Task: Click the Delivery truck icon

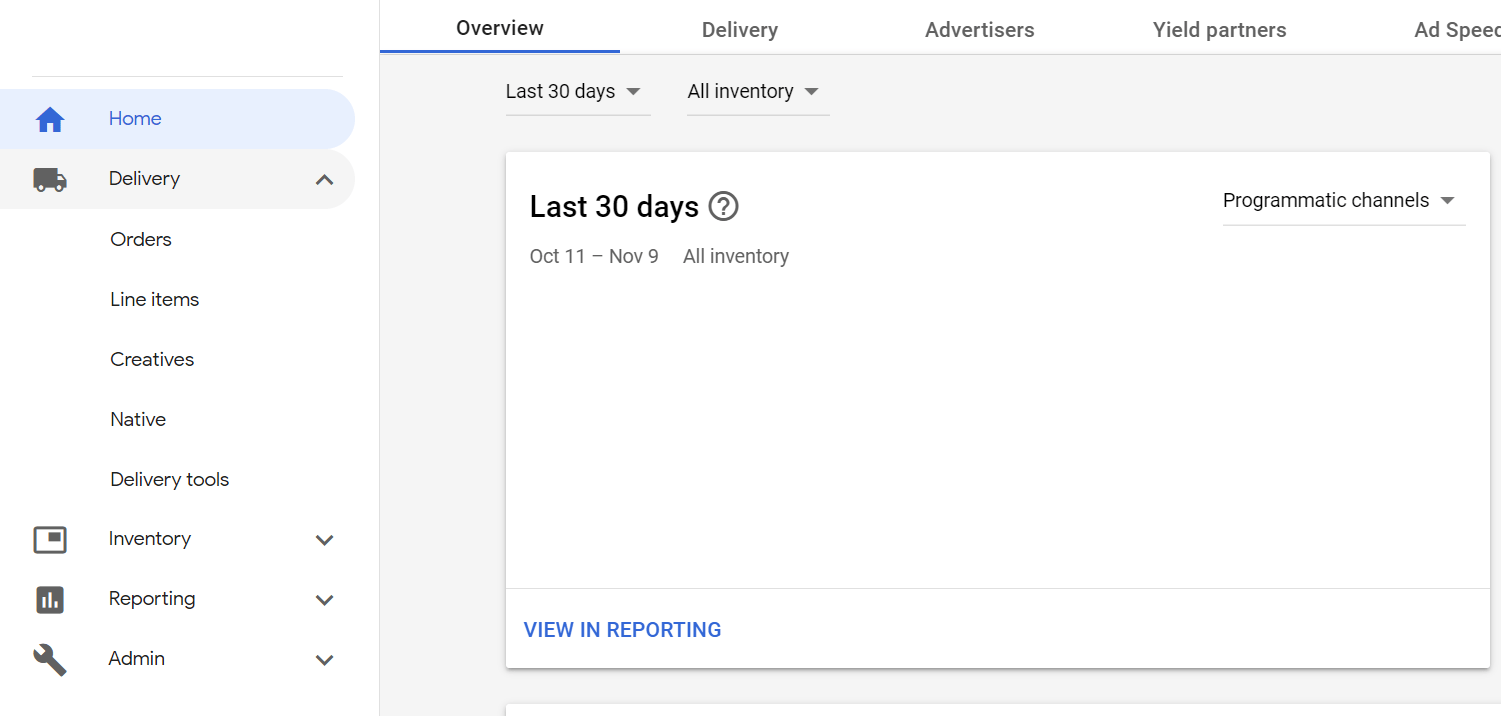Action: point(50,180)
